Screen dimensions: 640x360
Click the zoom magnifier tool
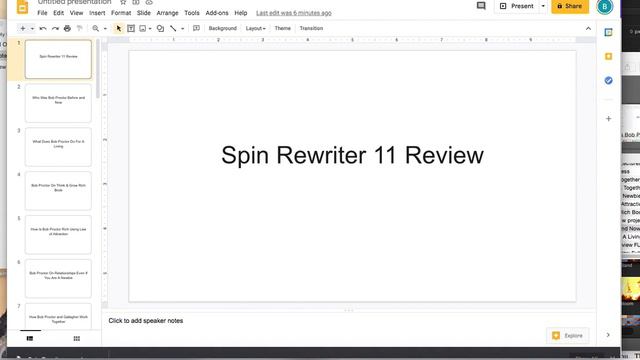(x=96, y=29)
